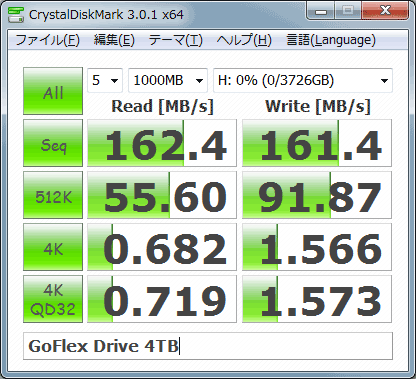Open the test count dropdown showing 5
This screenshot has height=379, width=416.
[x=105, y=80]
